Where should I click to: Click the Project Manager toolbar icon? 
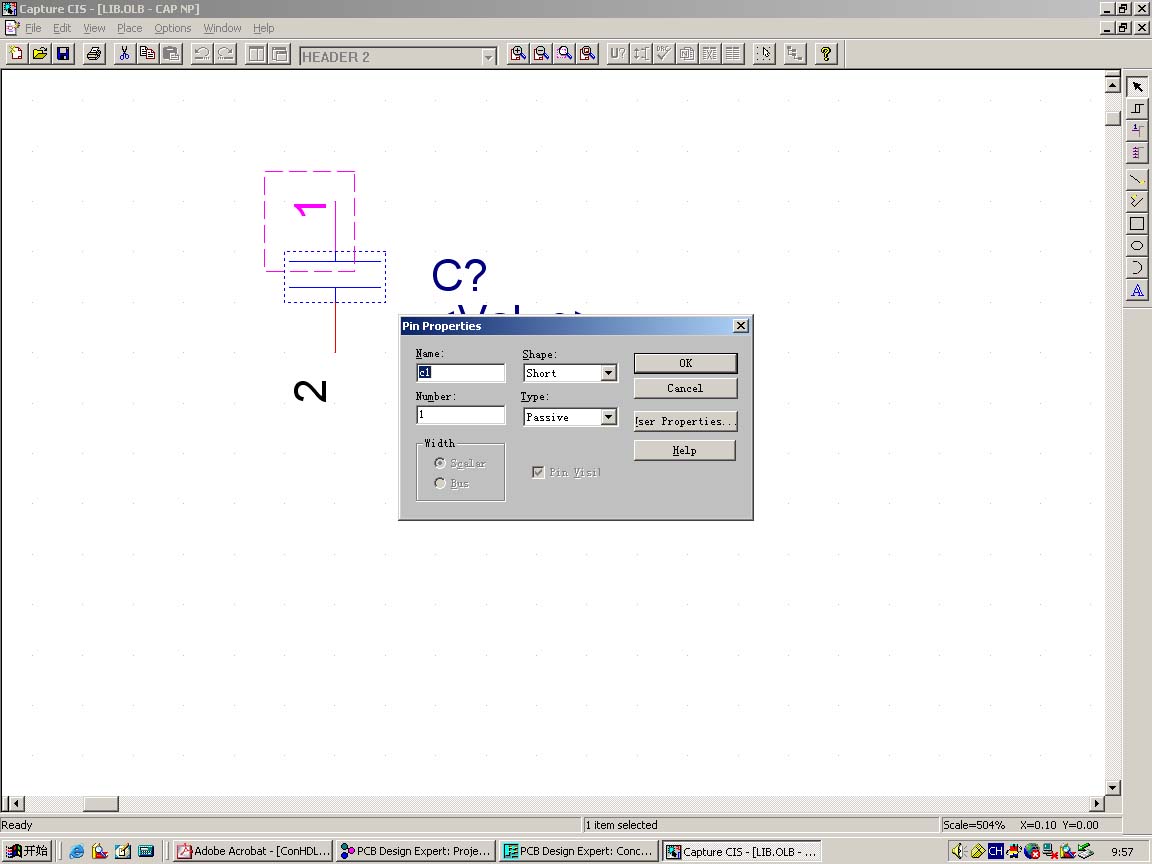795,54
